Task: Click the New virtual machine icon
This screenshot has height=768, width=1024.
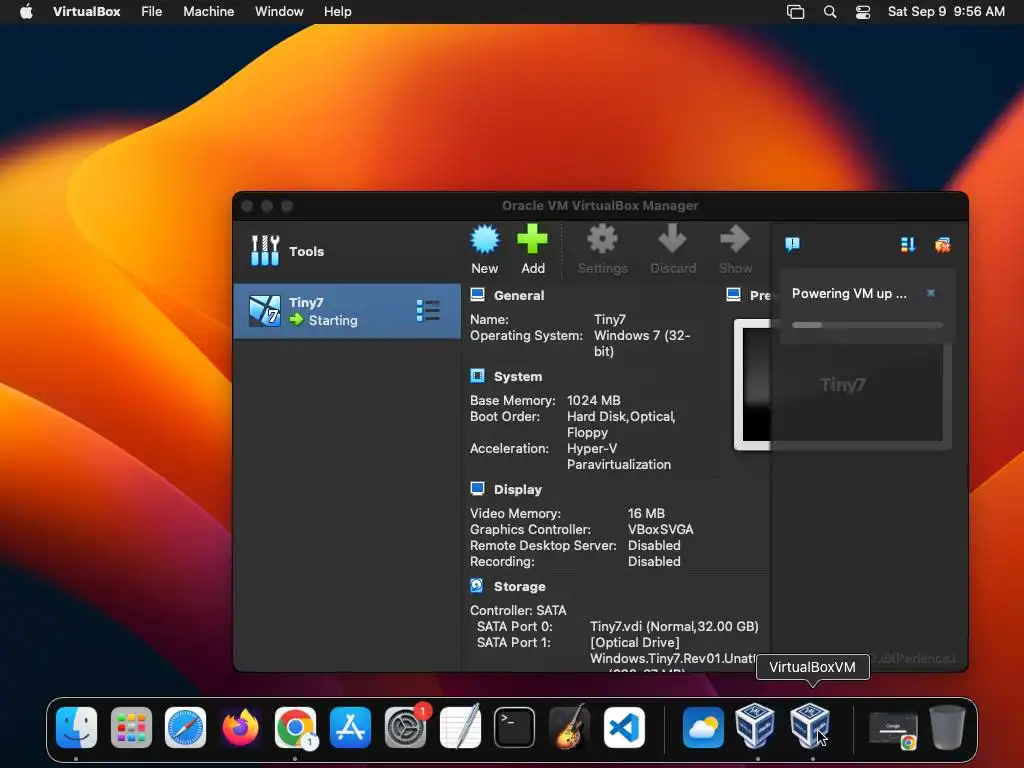Action: [x=485, y=240]
